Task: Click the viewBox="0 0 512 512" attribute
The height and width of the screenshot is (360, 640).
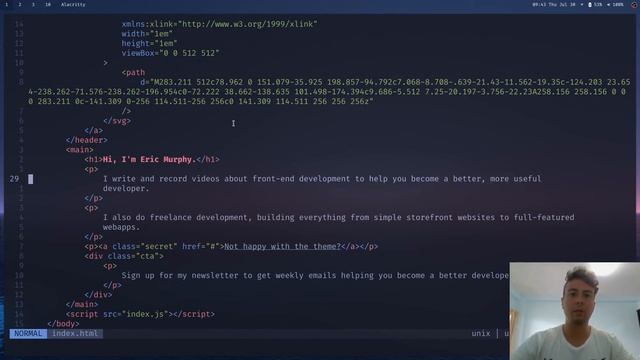Action: tap(170, 53)
